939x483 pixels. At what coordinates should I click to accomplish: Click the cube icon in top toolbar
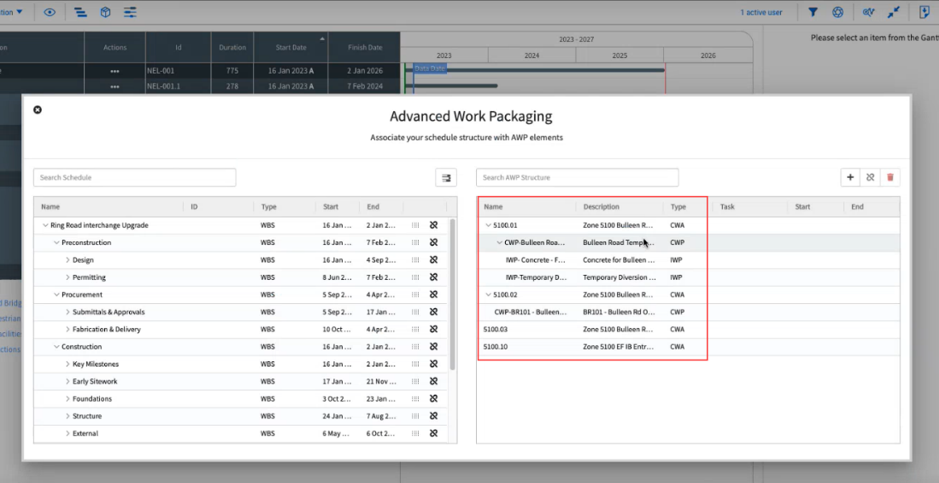[x=106, y=12]
